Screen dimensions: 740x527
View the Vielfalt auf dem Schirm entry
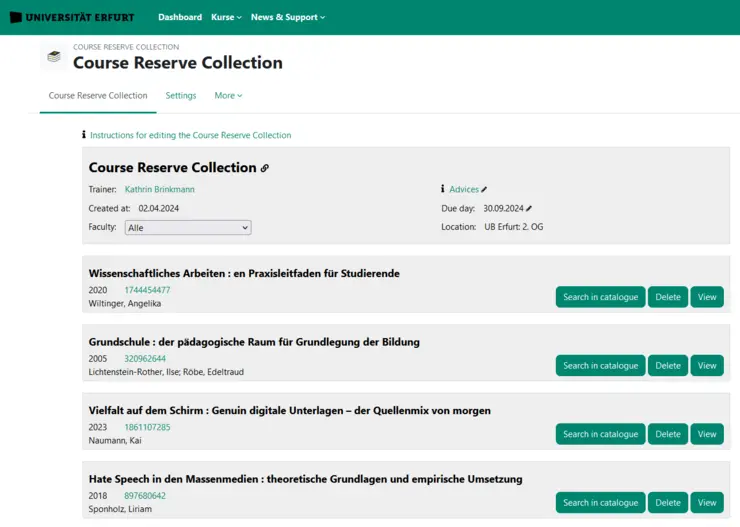point(707,434)
